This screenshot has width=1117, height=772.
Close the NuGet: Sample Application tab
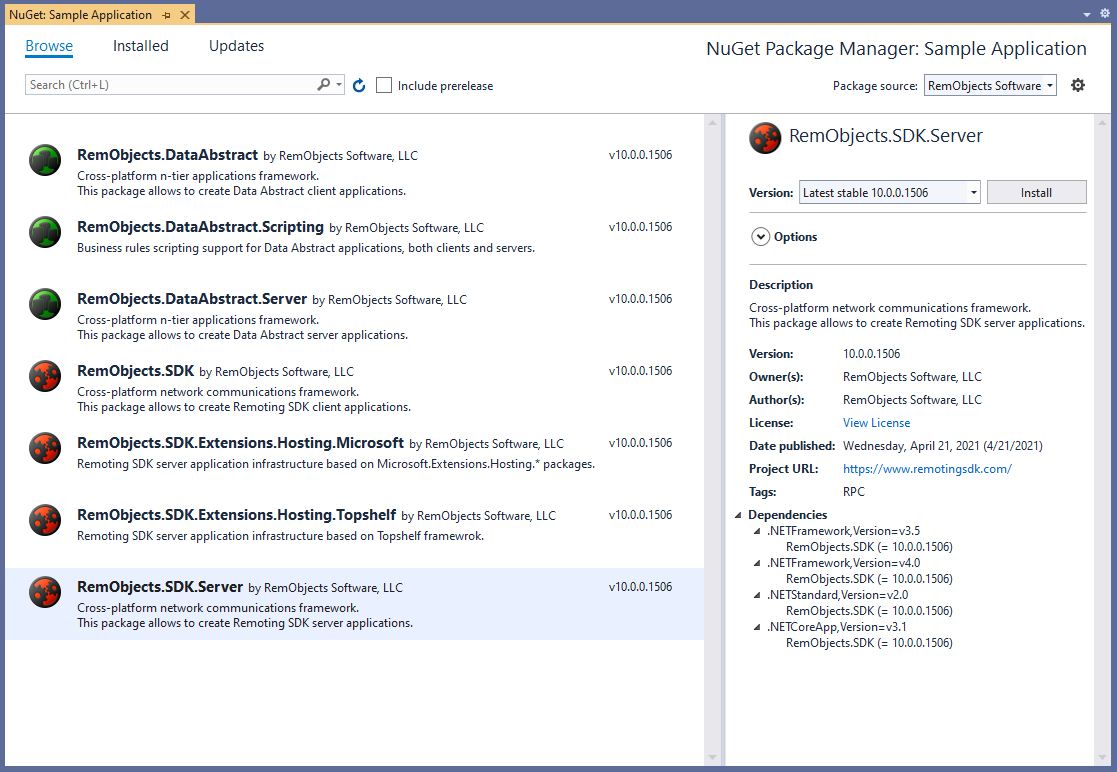pos(185,15)
